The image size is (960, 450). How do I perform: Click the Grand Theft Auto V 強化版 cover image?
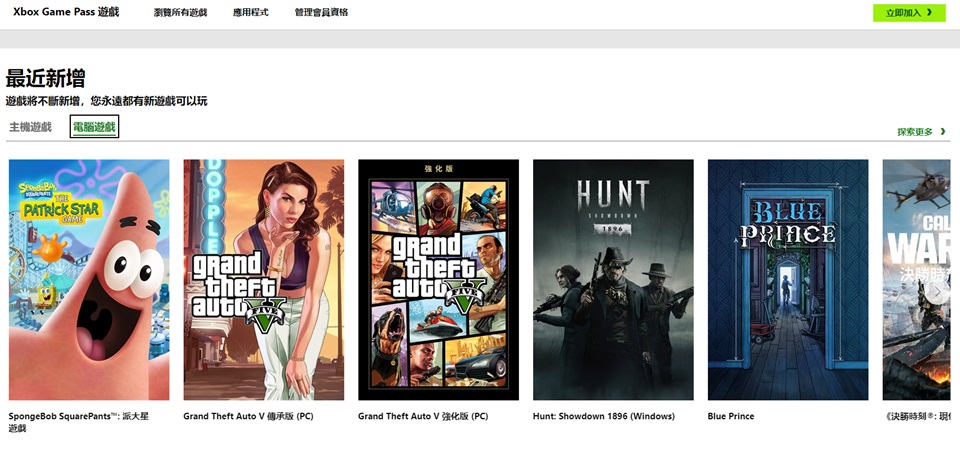438,280
